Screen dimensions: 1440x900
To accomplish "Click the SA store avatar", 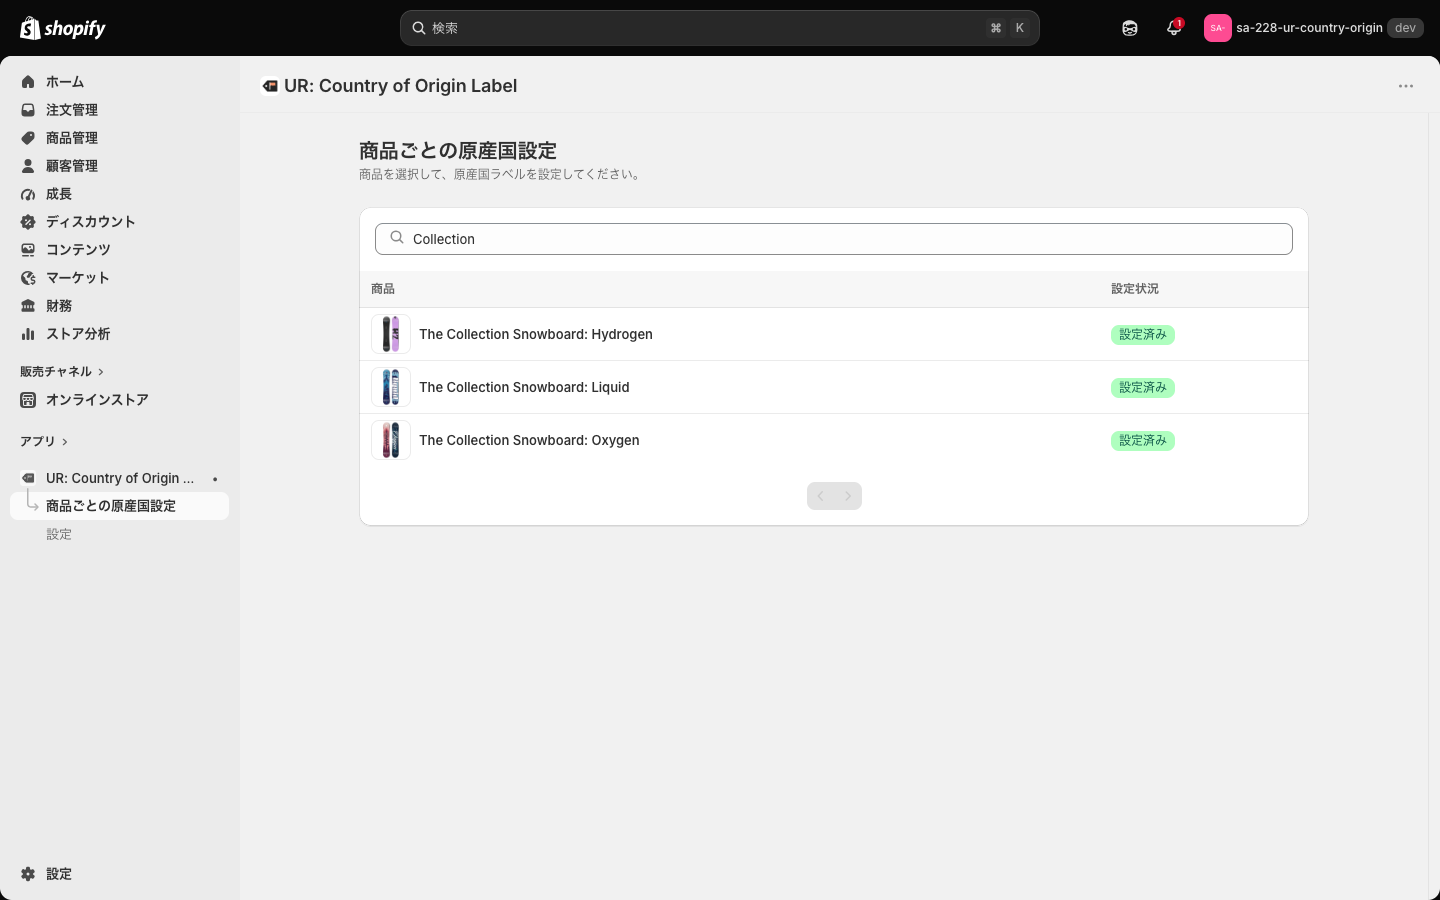I will pos(1217,28).
